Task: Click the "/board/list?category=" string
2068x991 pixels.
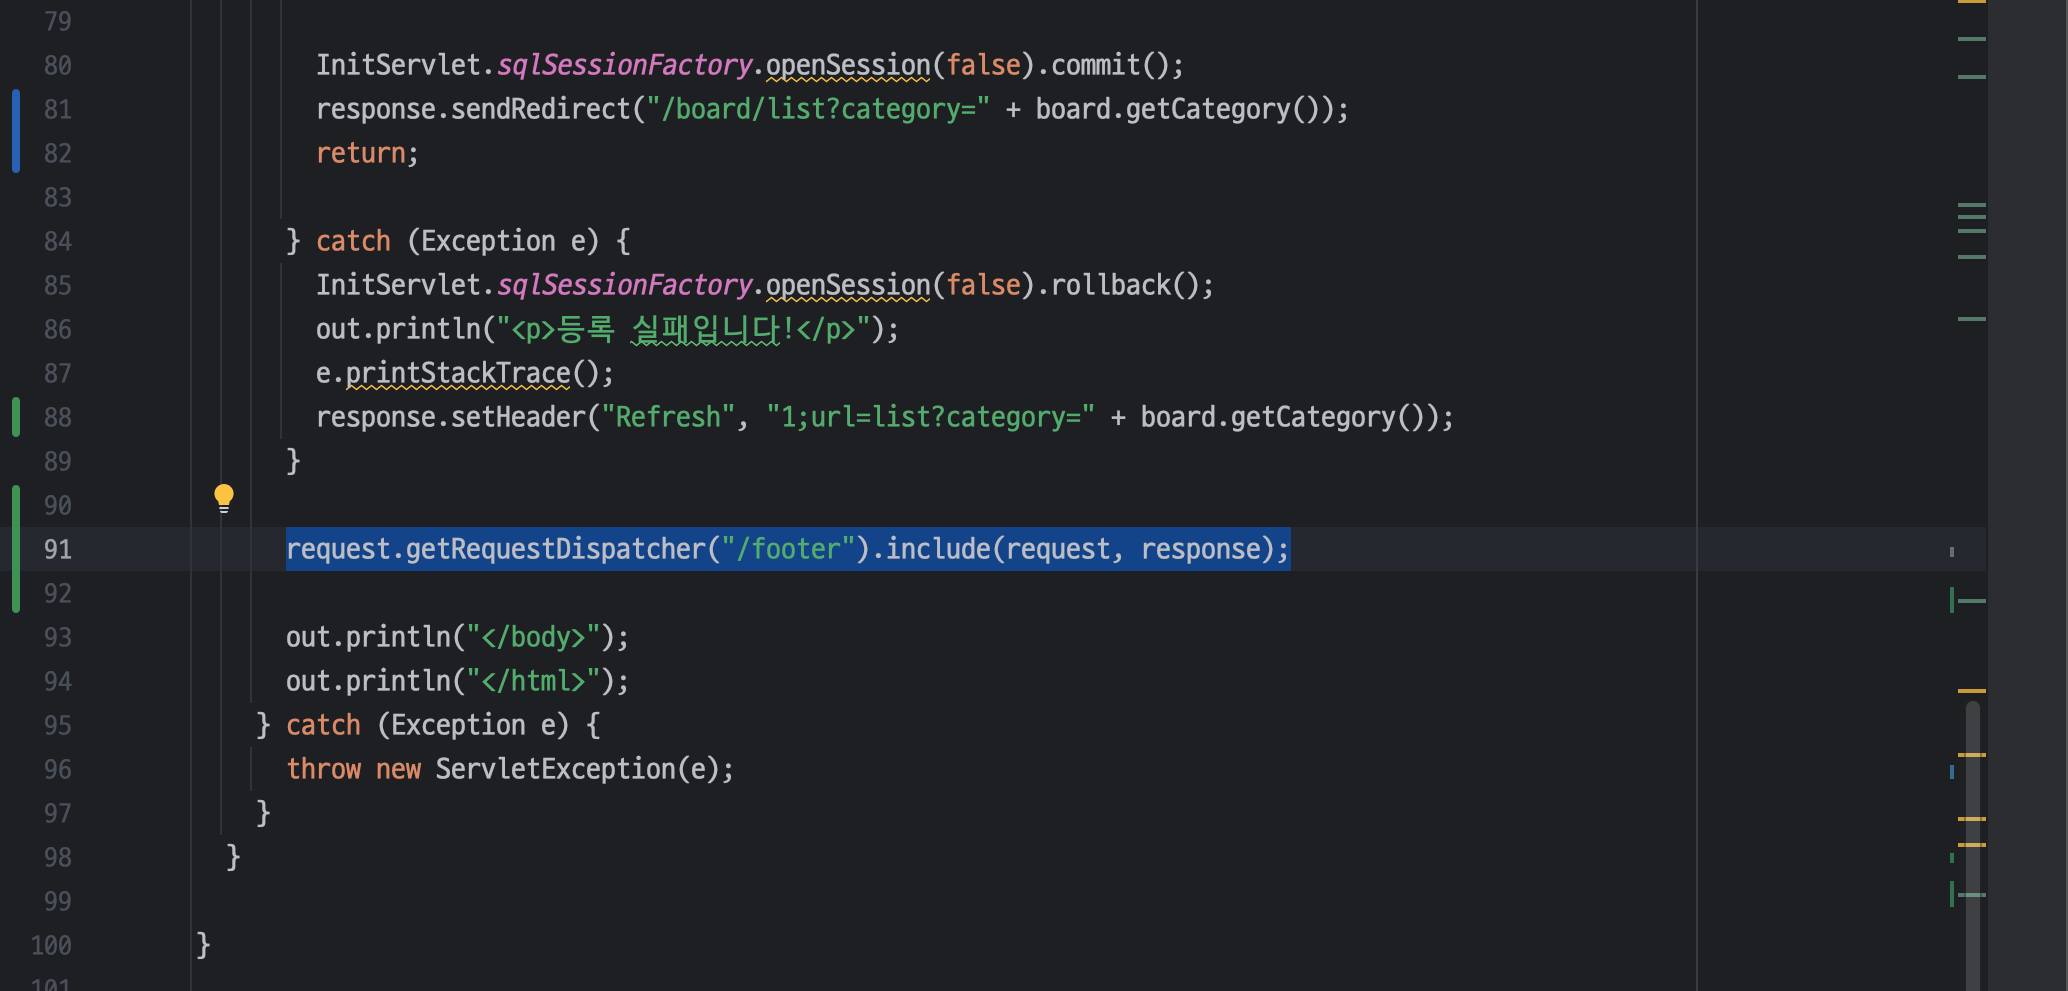Action: pos(818,109)
